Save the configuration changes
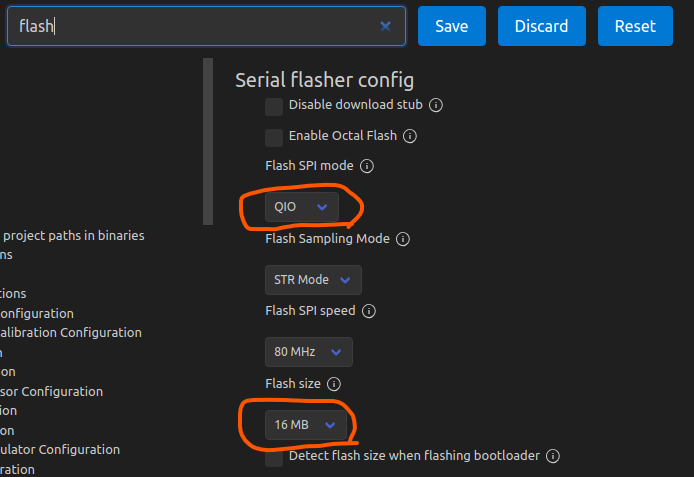Image resolution: width=694 pixels, height=477 pixels. pyautogui.click(x=451, y=26)
